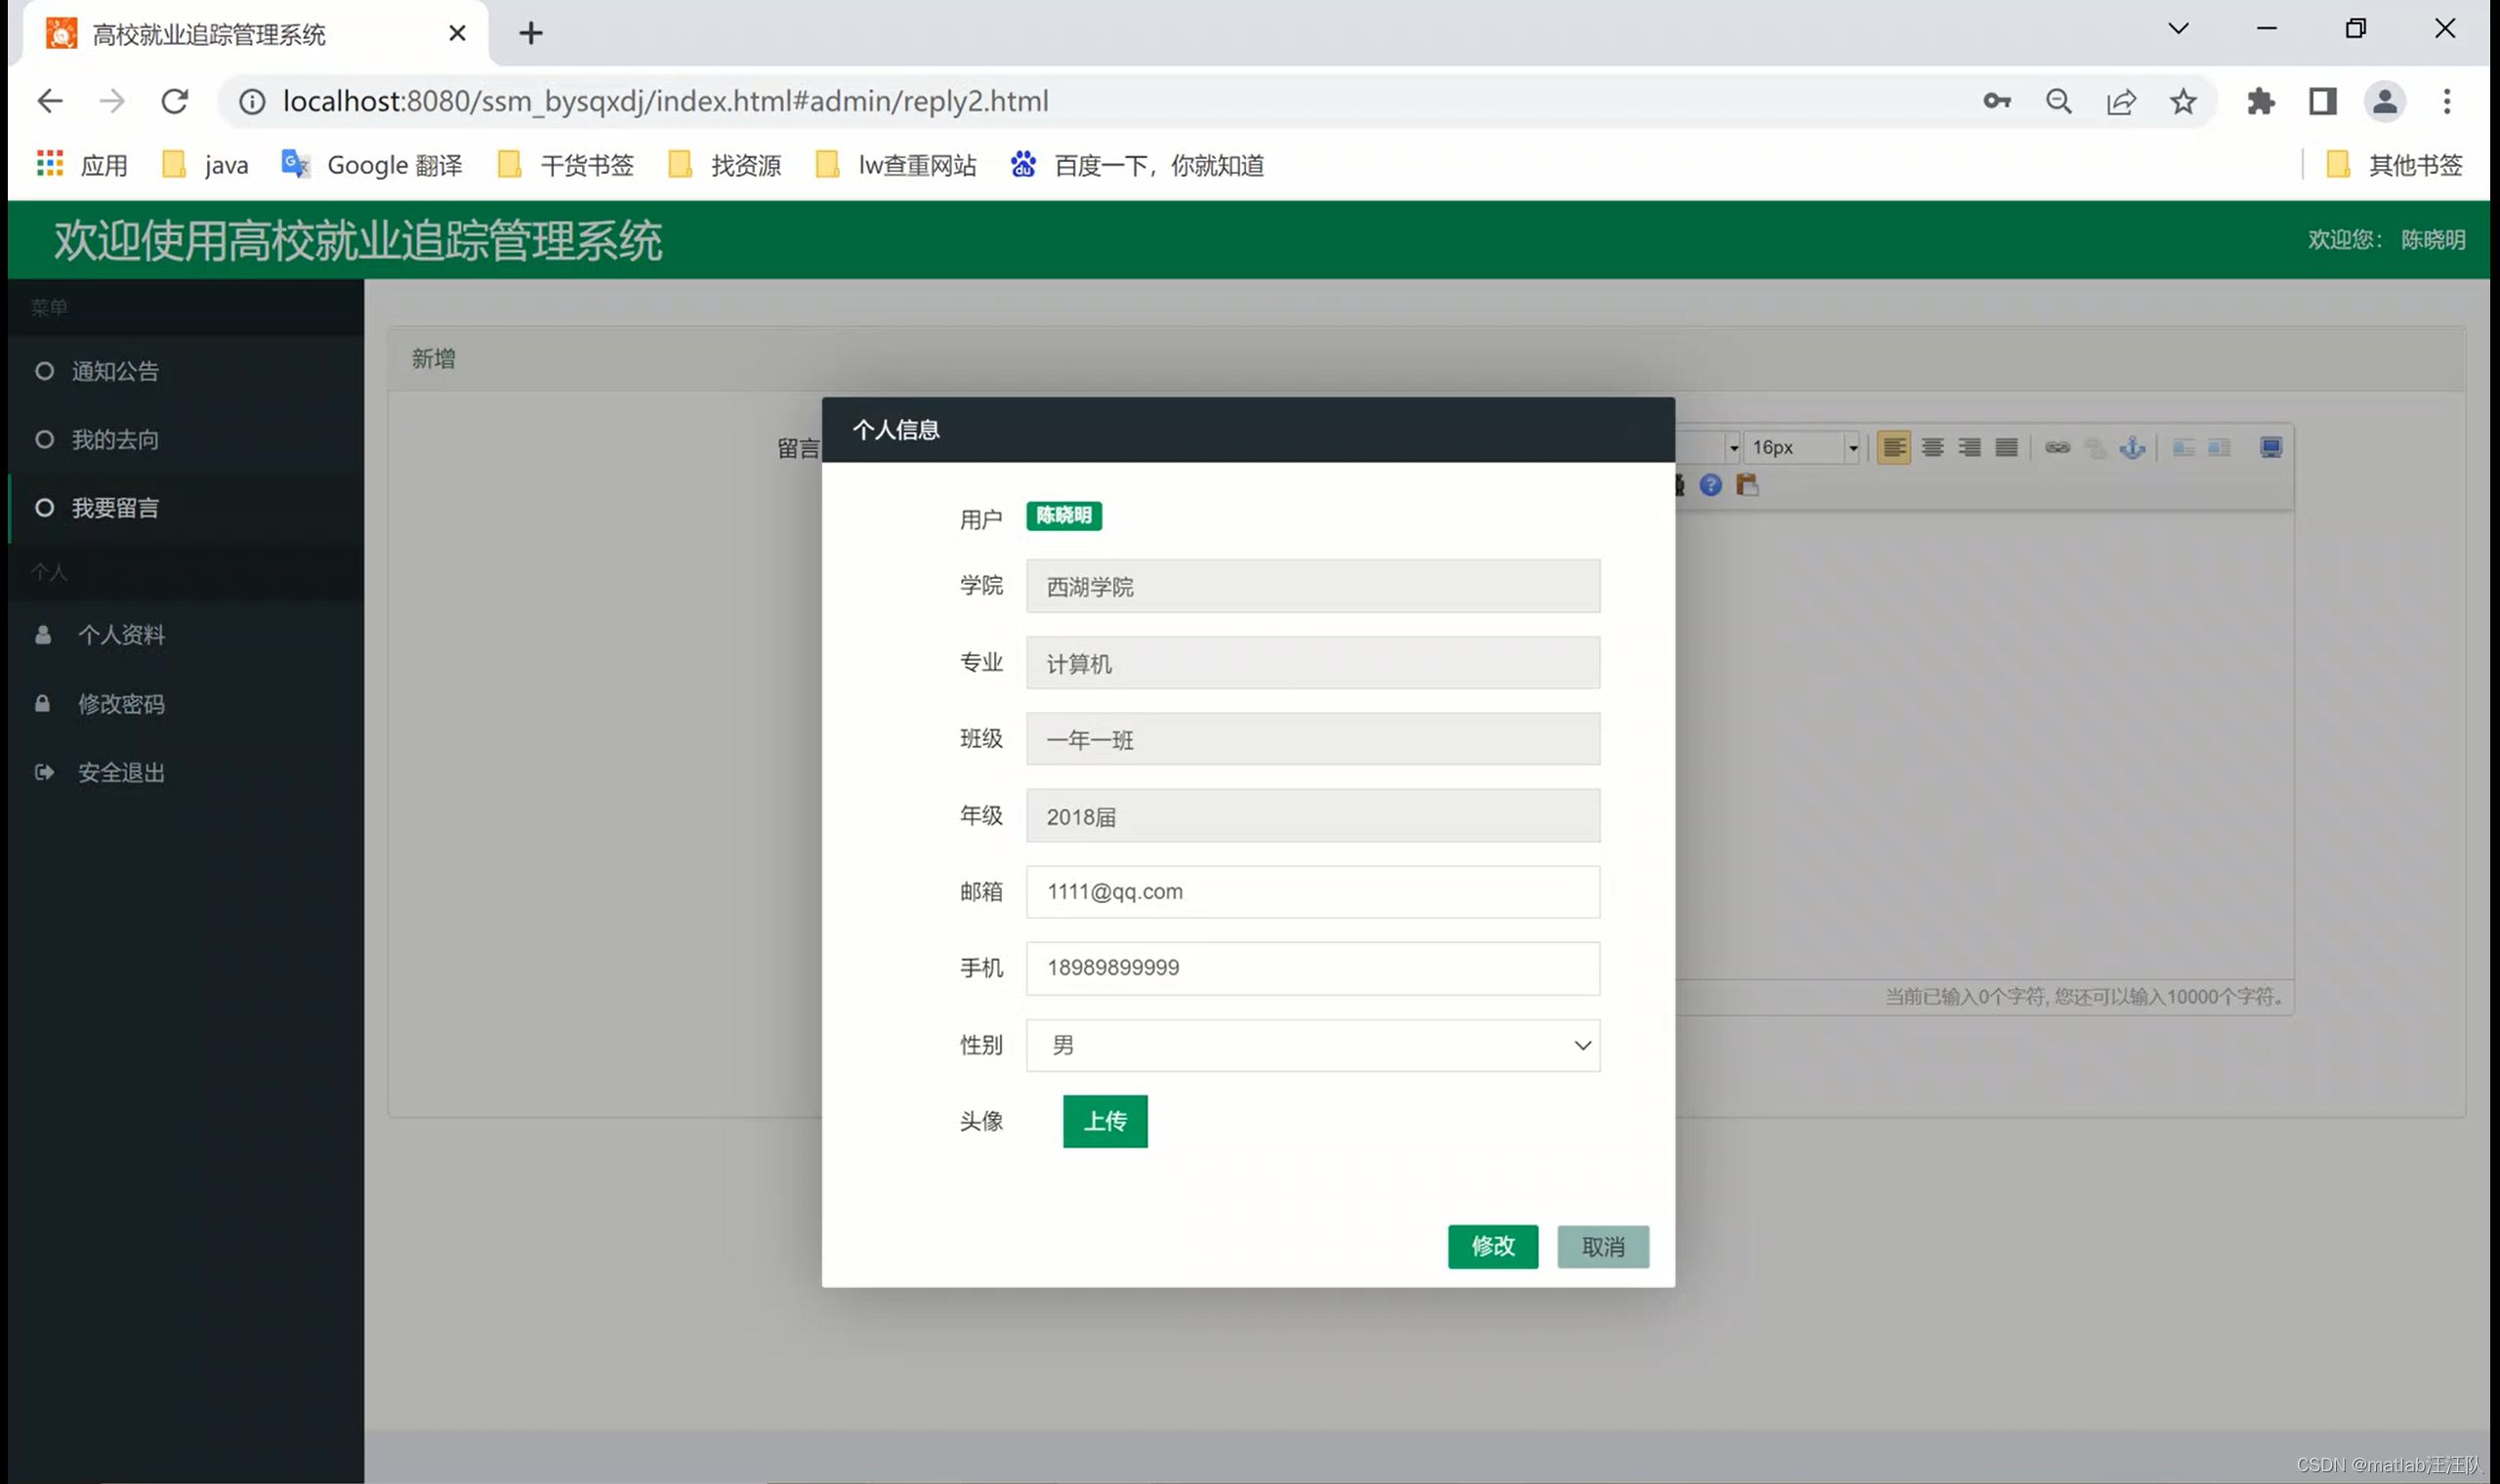Click the 取消 cancel button
The image size is (2500, 1484).
[x=1602, y=1247]
